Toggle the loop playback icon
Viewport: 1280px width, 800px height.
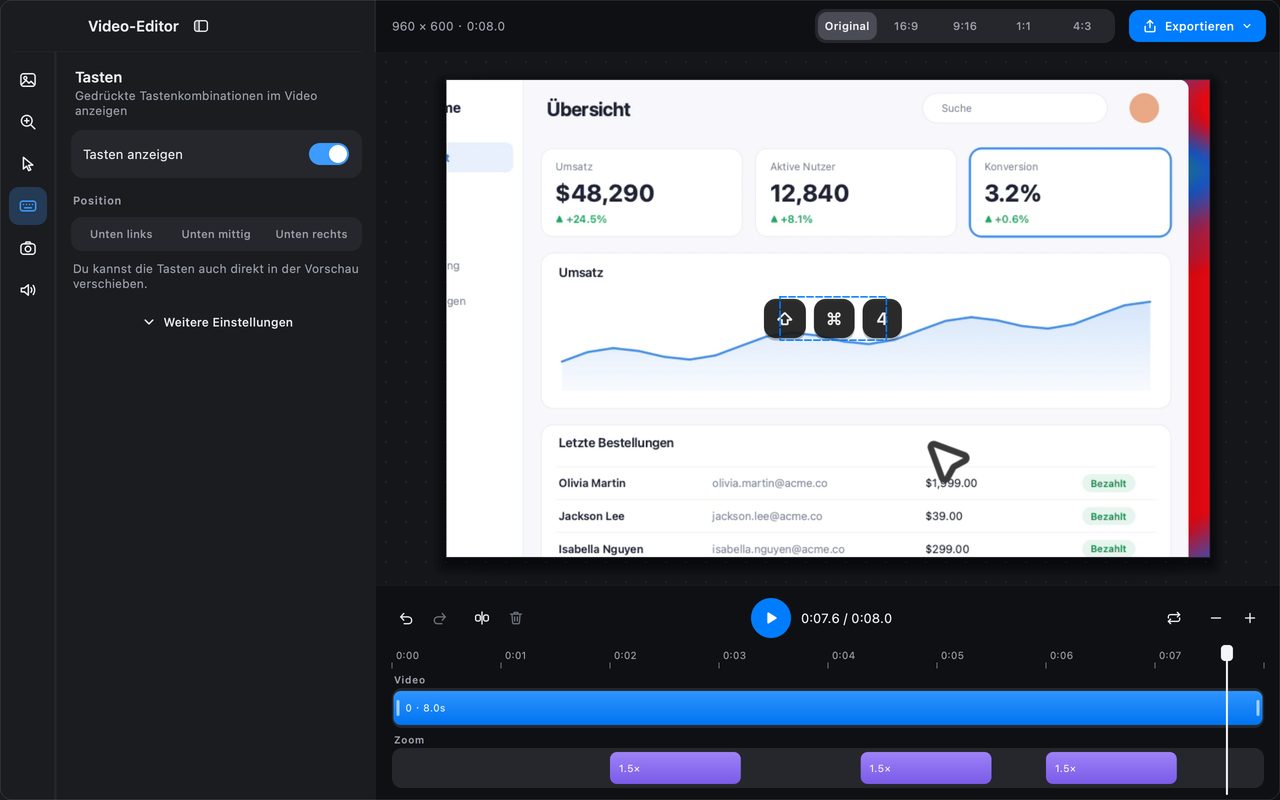point(1174,618)
